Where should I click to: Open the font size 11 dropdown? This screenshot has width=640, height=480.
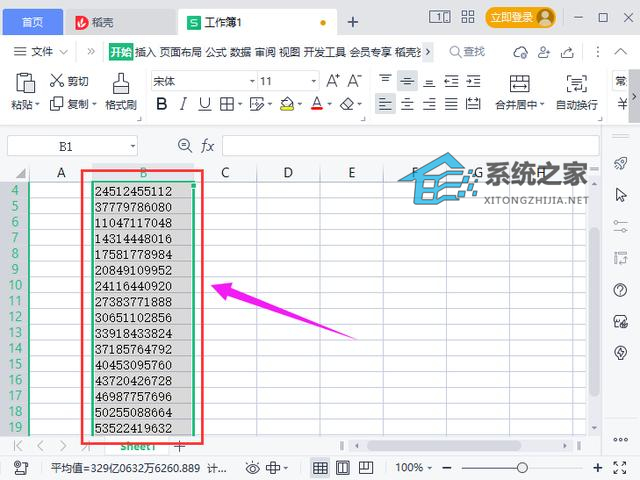coord(313,81)
